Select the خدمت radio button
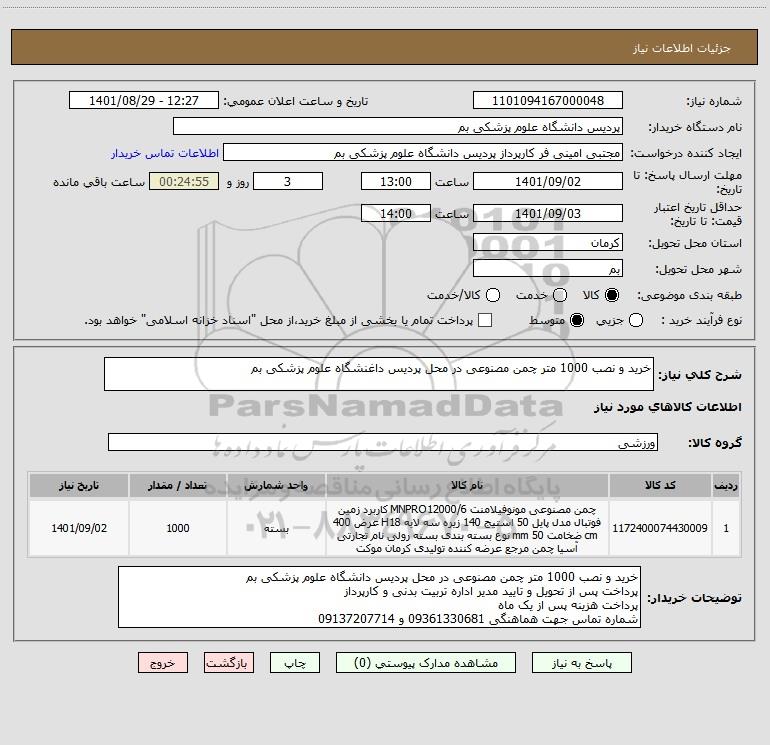Image resolution: width=770 pixels, height=745 pixels. [560, 295]
